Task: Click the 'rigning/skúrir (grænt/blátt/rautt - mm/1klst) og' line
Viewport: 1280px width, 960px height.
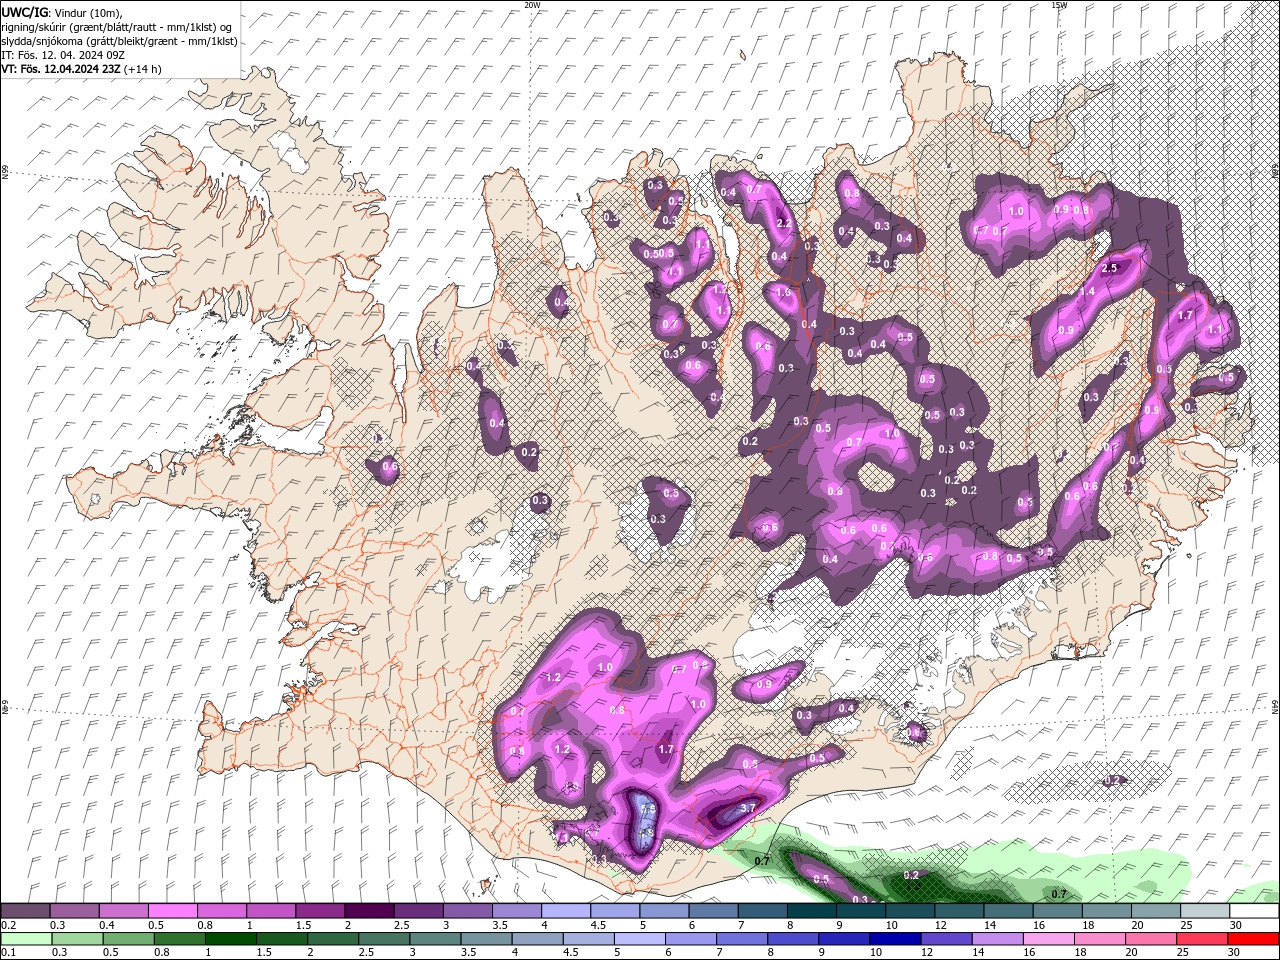Action: 117,27
